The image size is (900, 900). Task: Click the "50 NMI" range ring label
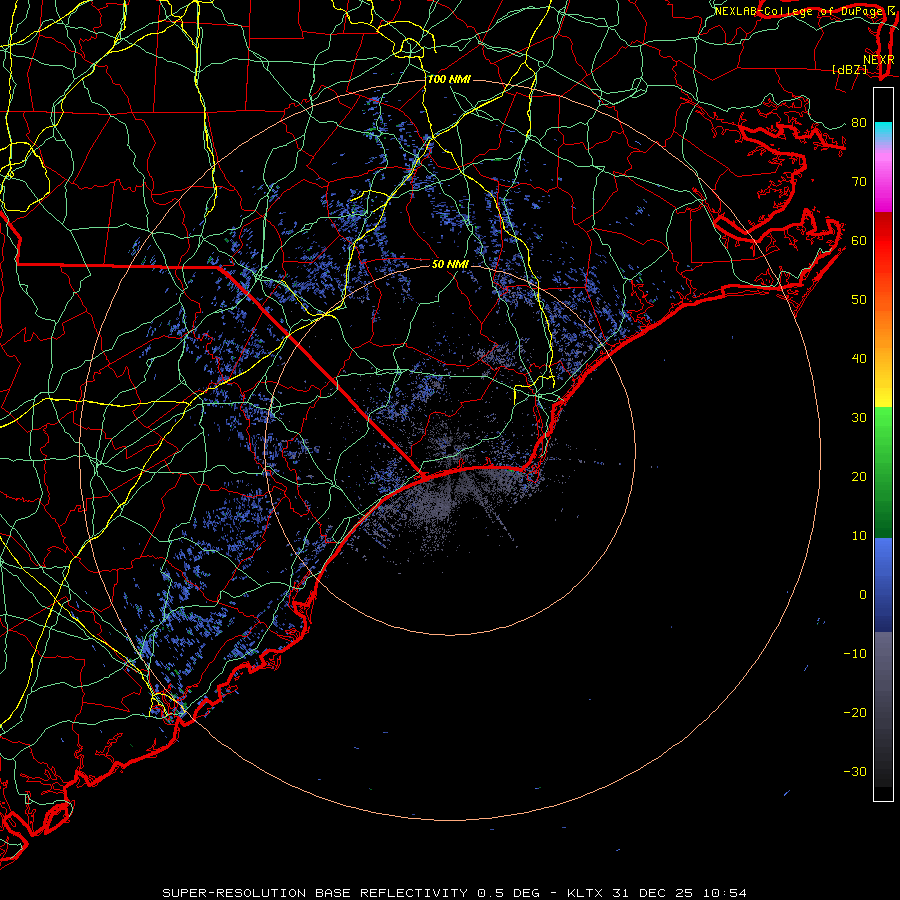point(450,264)
